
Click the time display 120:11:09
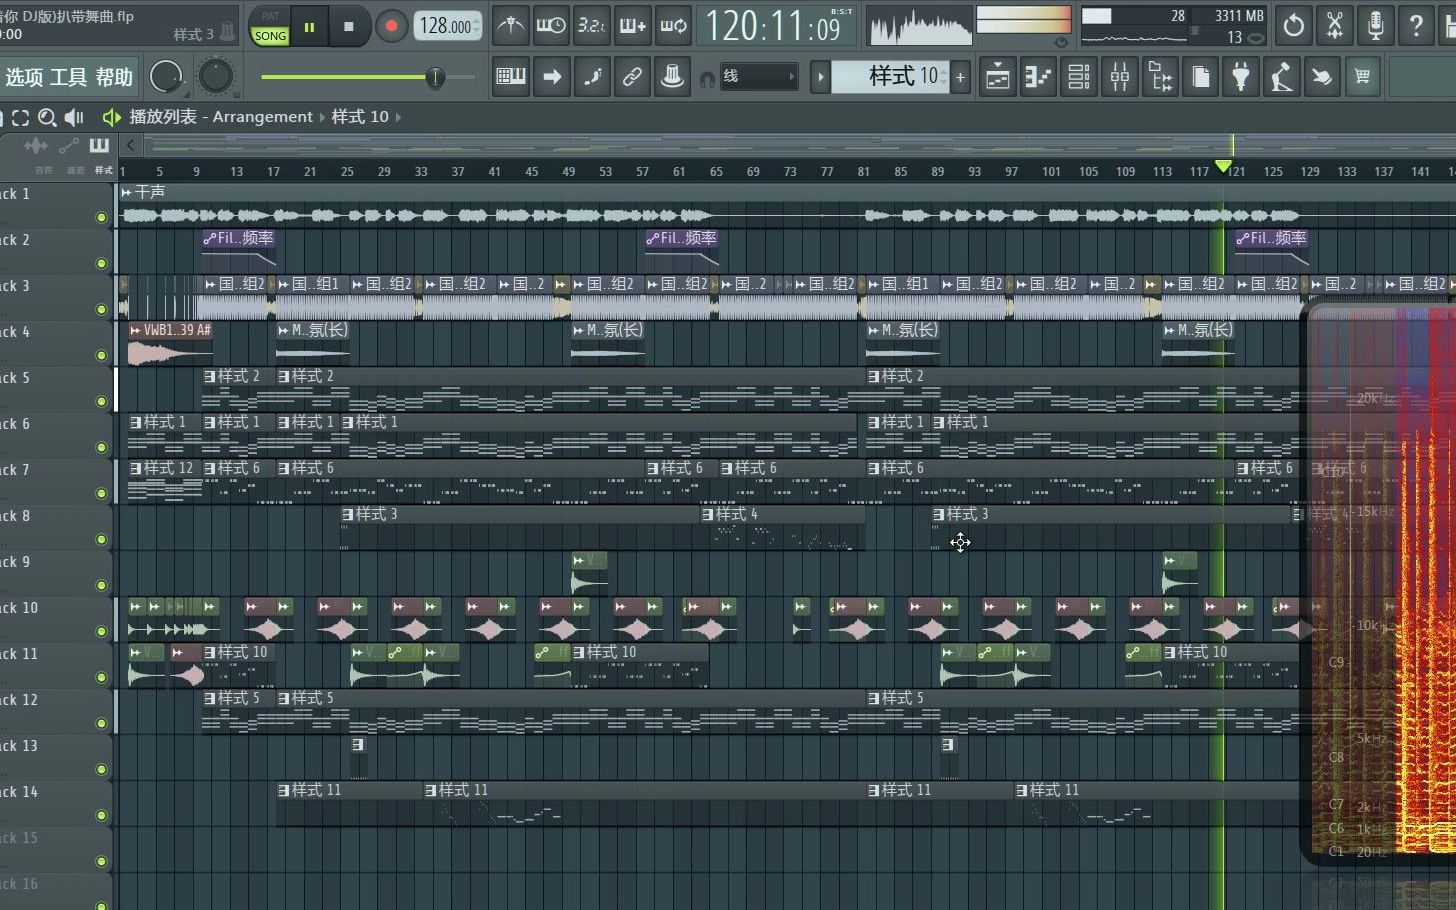[775, 27]
